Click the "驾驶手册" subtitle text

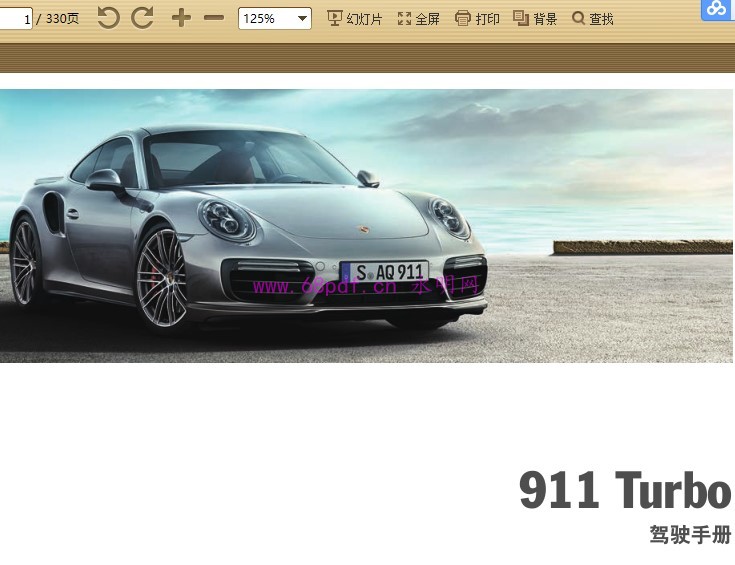(690, 535)
